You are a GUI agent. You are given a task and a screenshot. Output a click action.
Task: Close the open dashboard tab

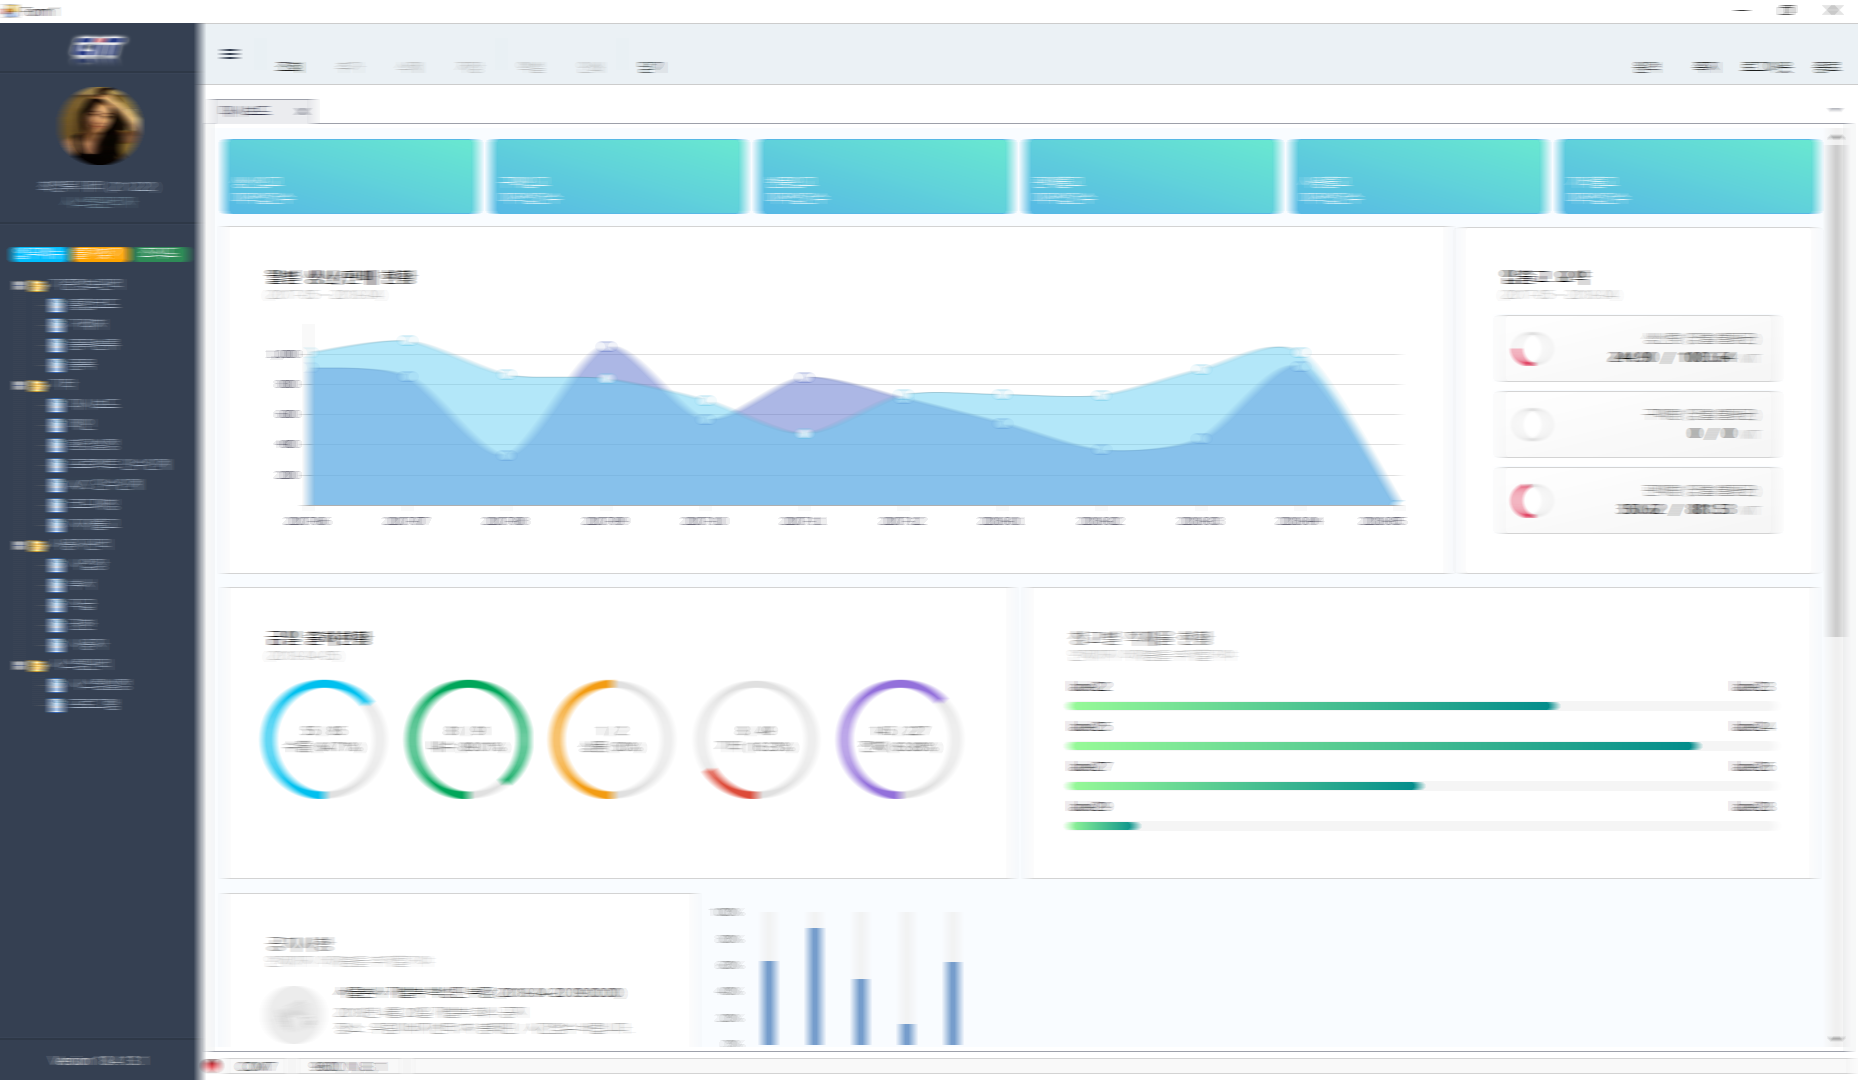pos(302,111)
